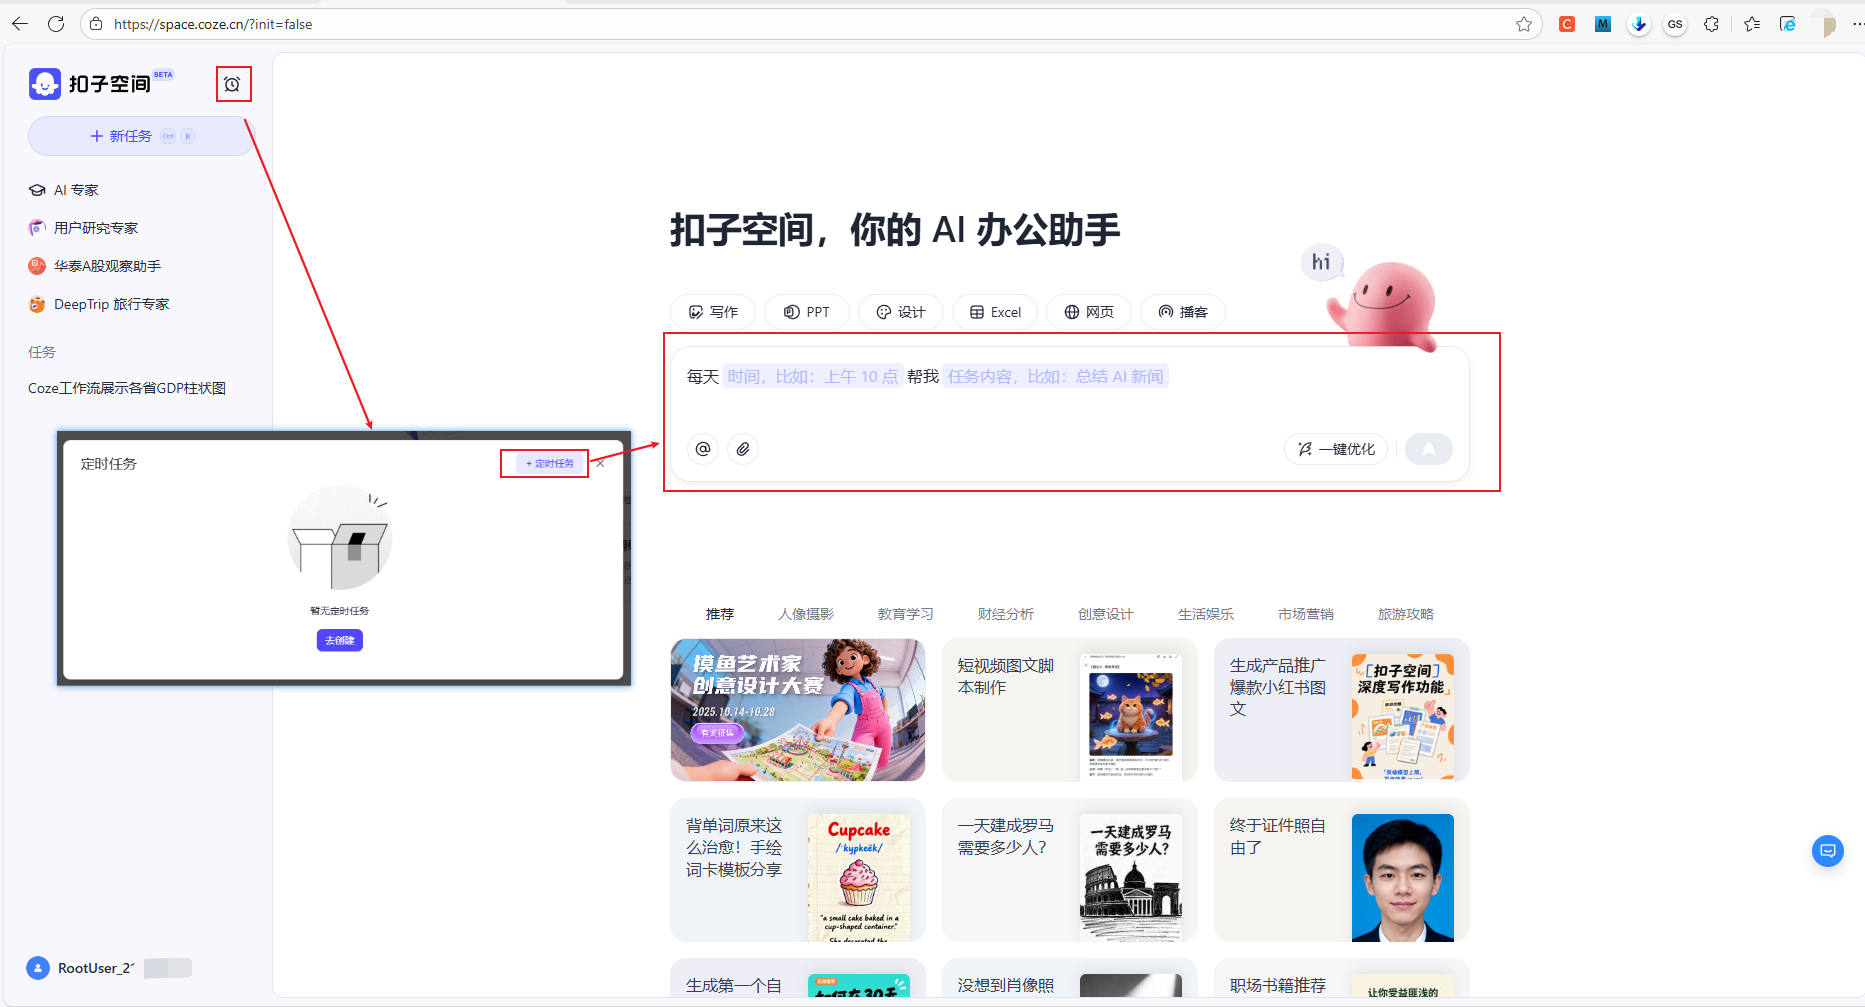Image resolution: width=1865 pixels, height=1007 pixels.
Task: Click the blue M browser extension icon
Action: [1603, 24]
